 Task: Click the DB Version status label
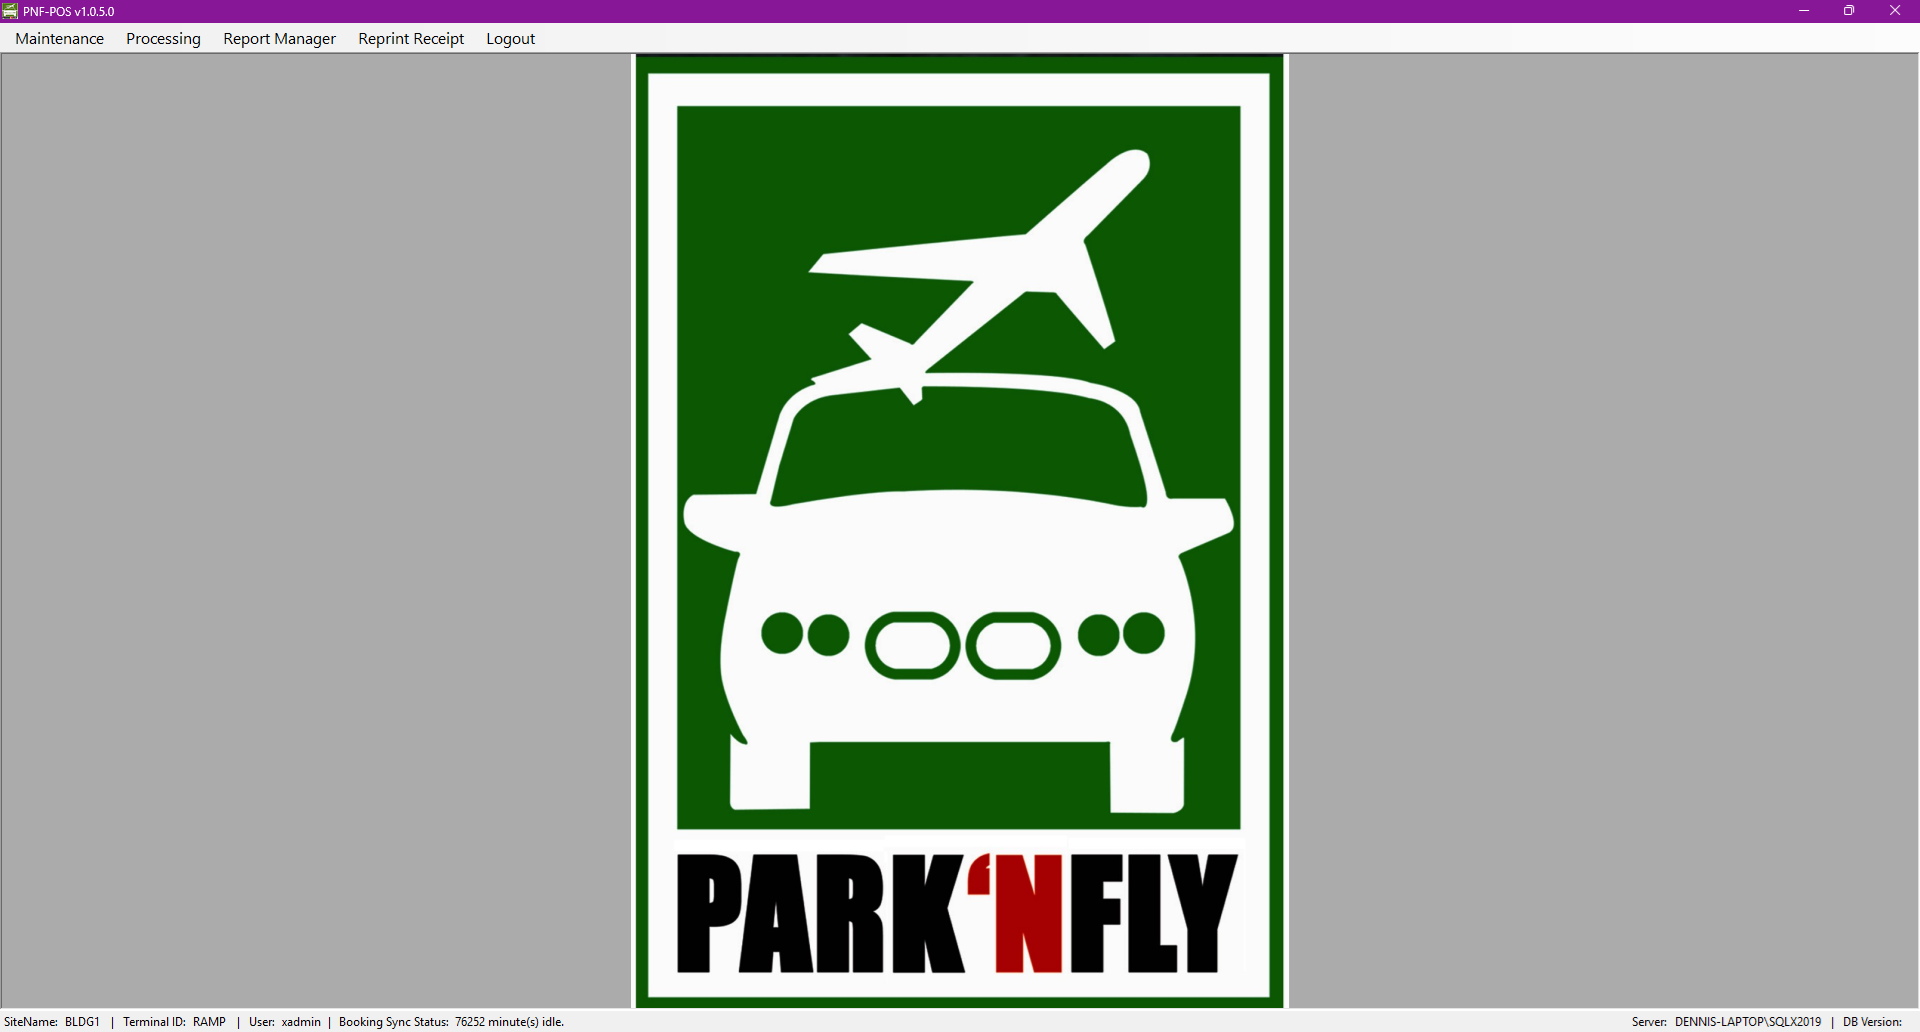click(x=1872, y=1022)
